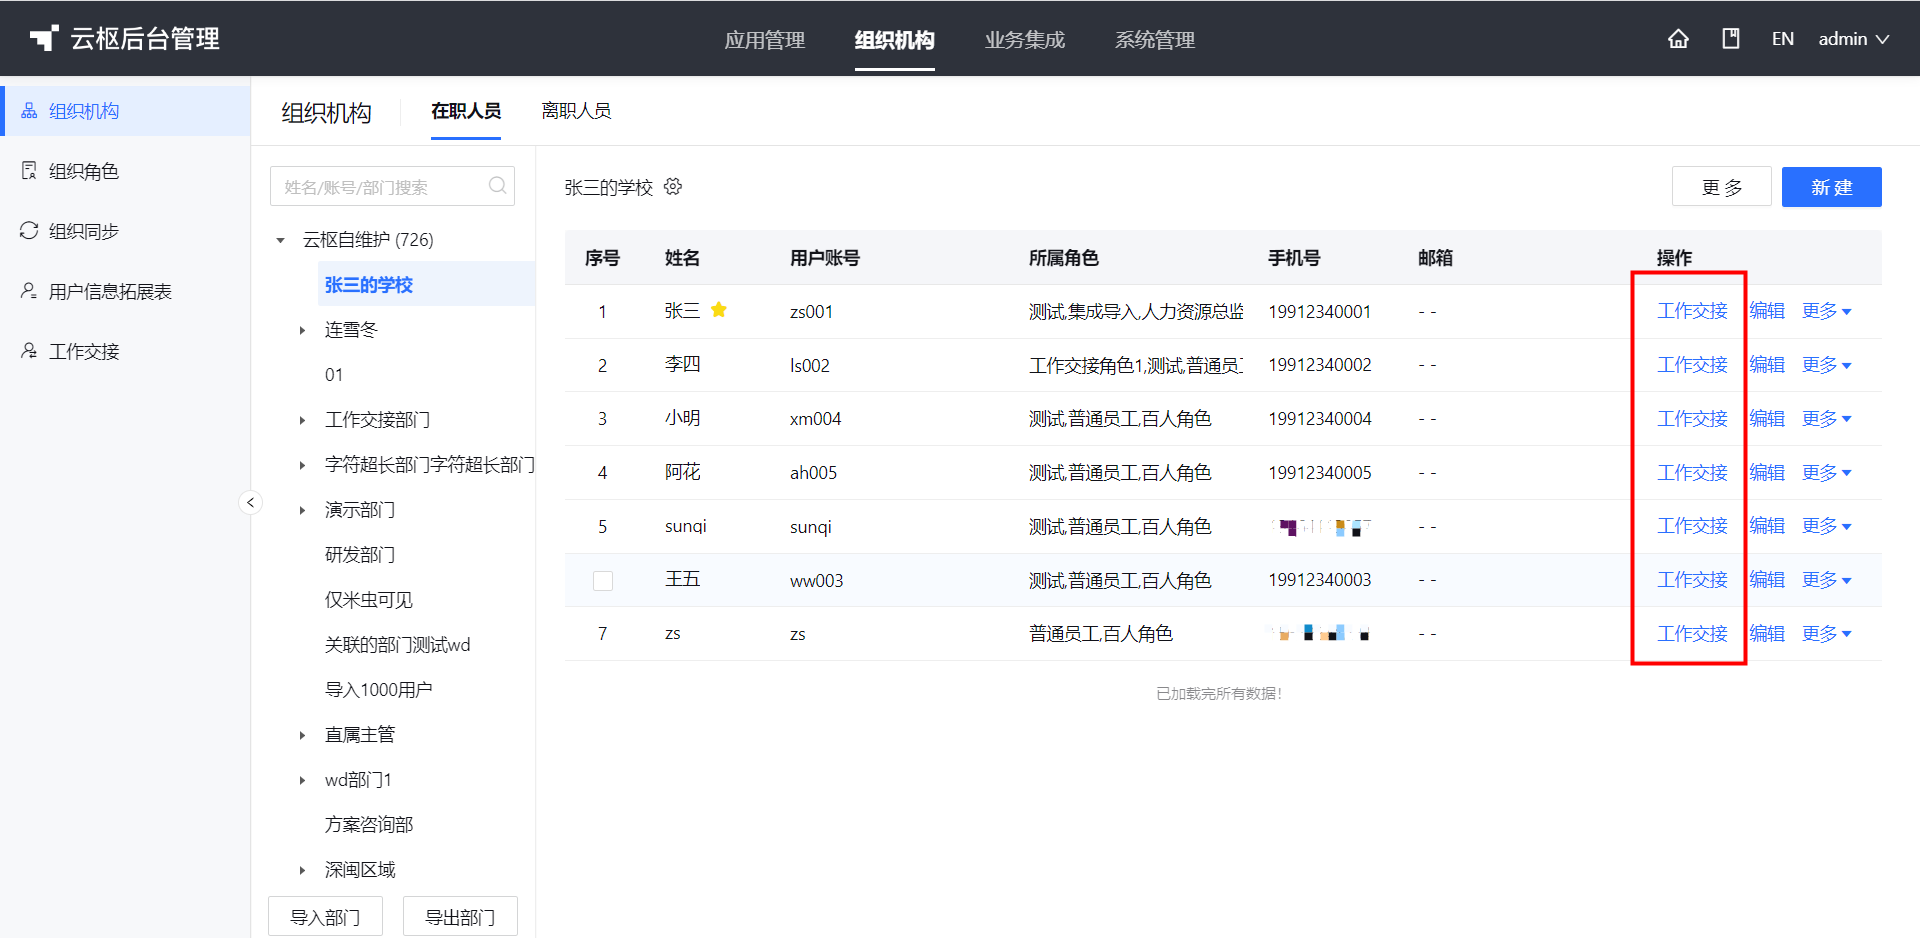Select the 研发部门 tree item
Screen dimensions: 1920x942
[x=360, y=555]
